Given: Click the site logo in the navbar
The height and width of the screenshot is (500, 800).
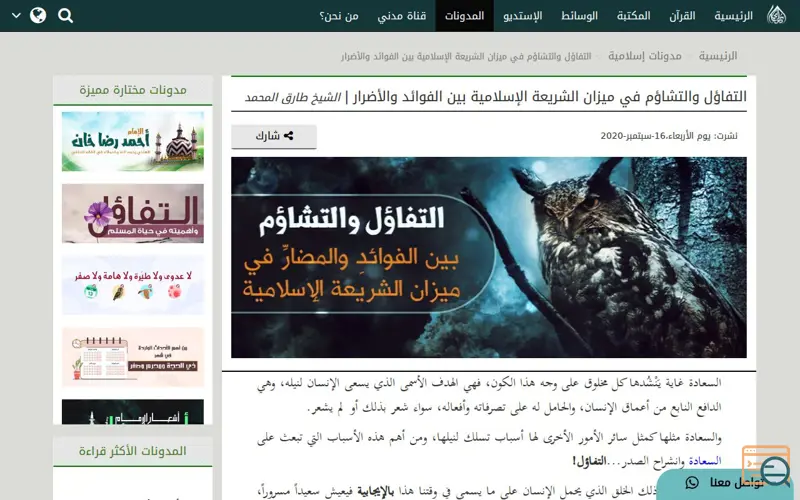Looking at the screenshot, I should click(776, 15).
